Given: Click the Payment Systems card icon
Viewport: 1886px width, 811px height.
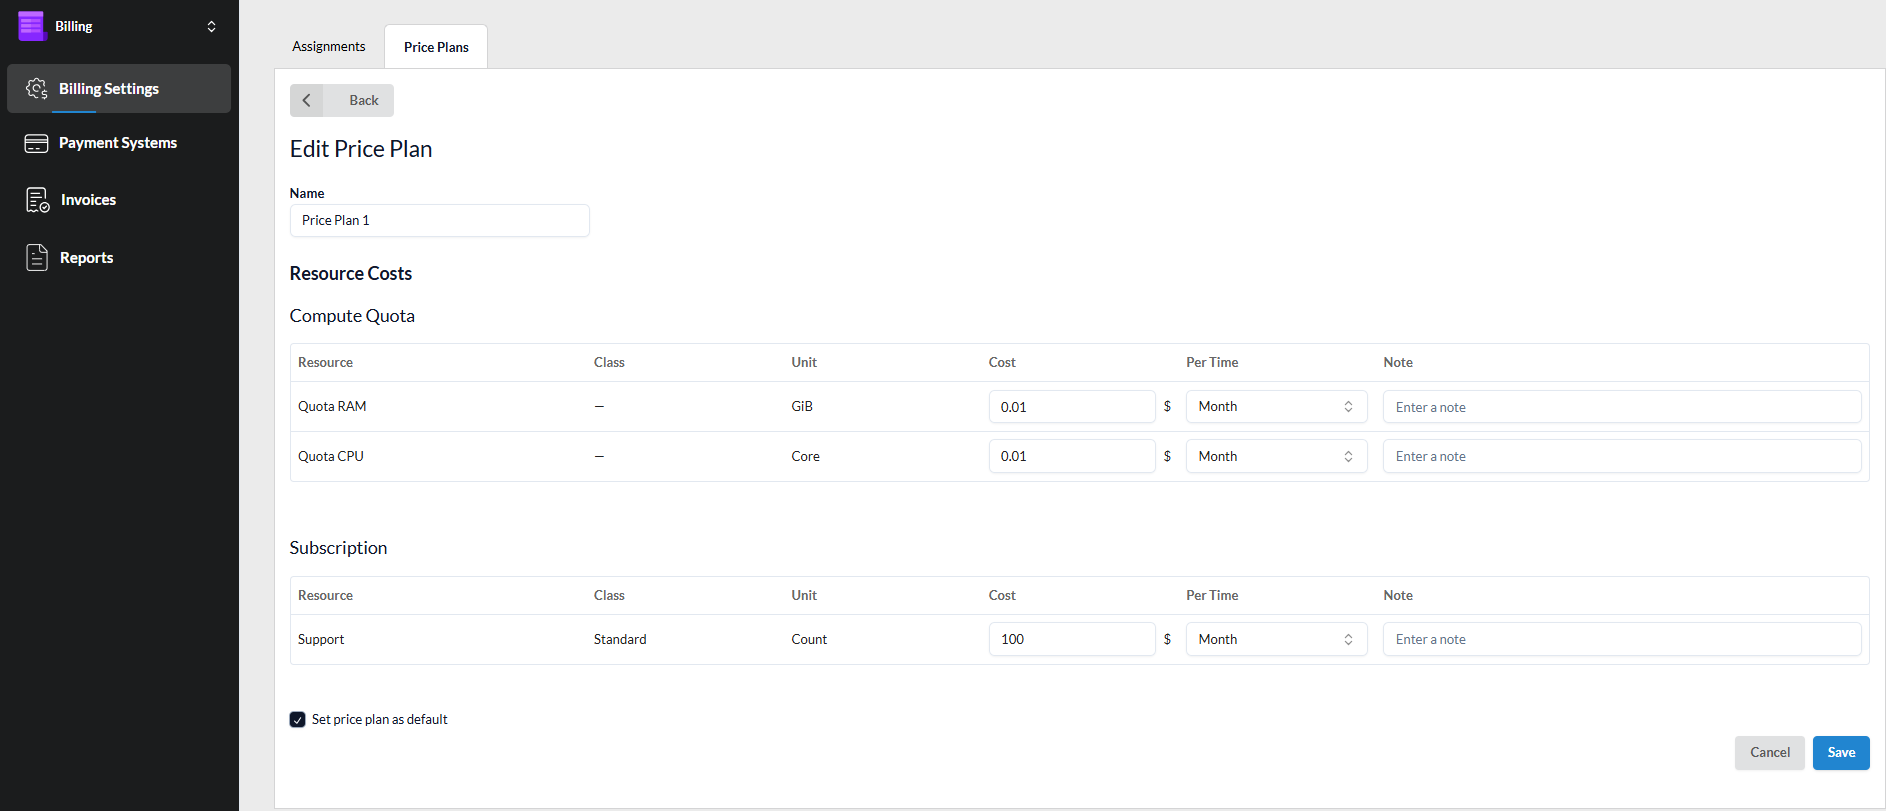Looking at the screenshot, I should click(x=37, y=143).
